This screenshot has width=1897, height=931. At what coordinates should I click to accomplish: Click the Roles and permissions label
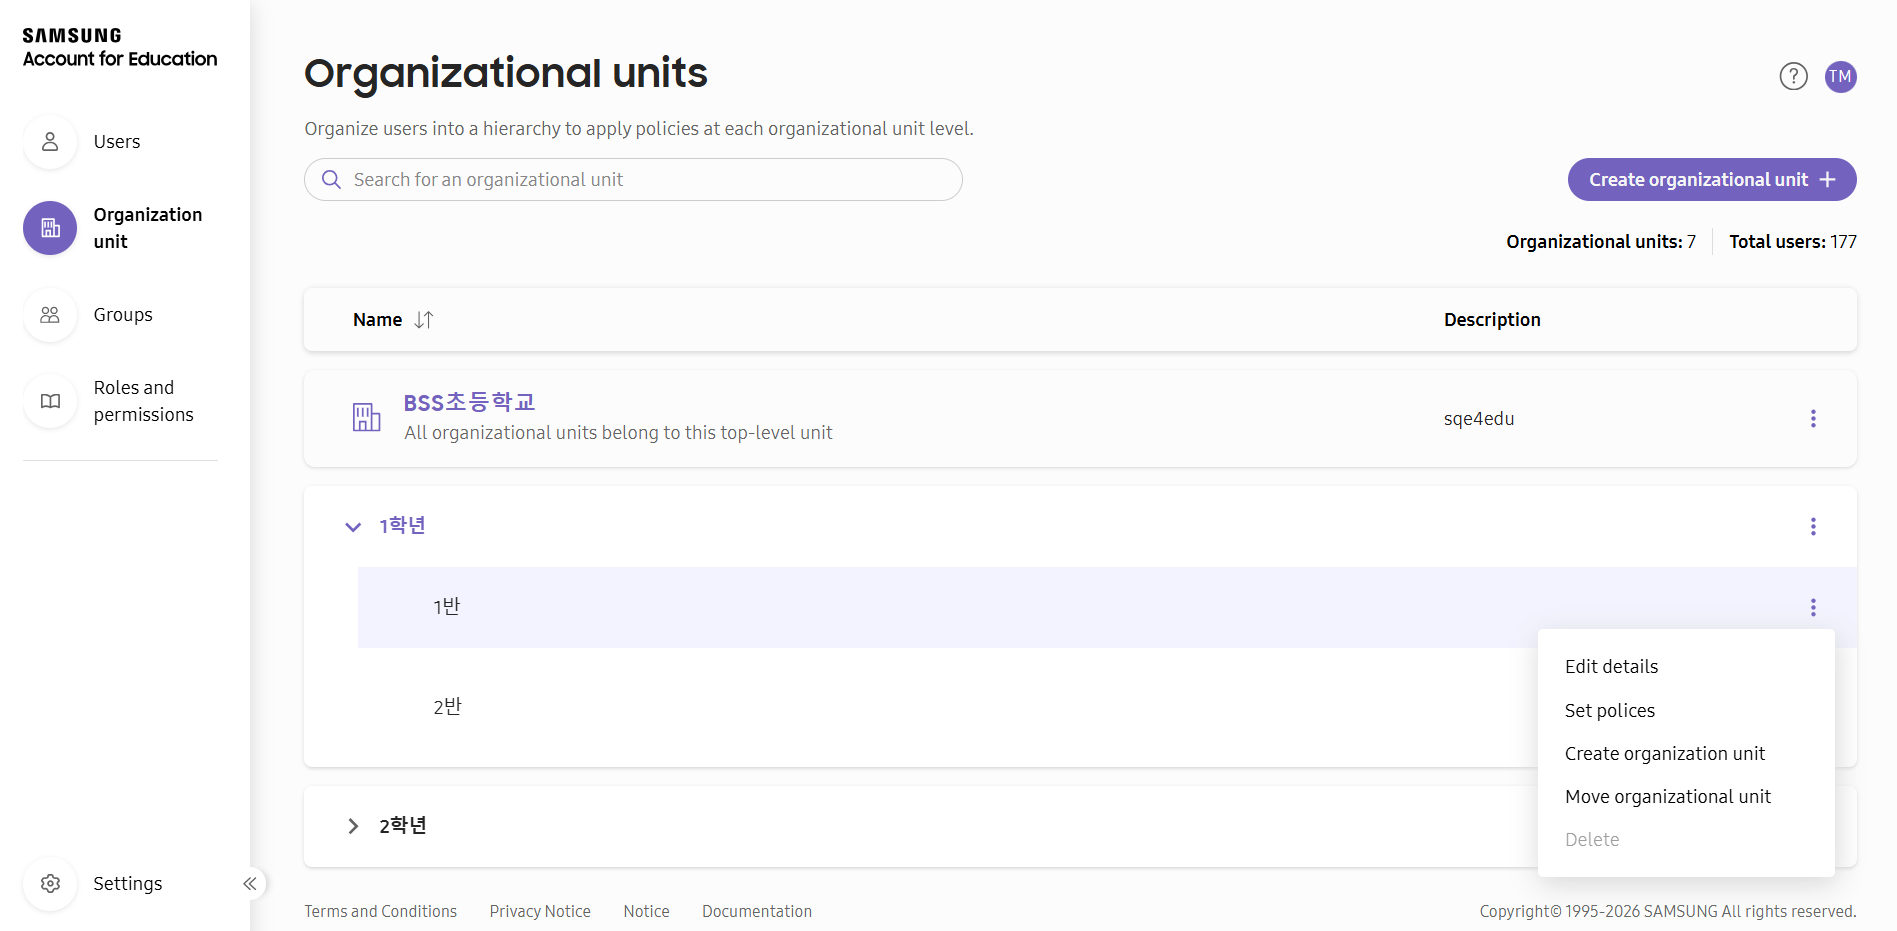(x=144, y=401)
